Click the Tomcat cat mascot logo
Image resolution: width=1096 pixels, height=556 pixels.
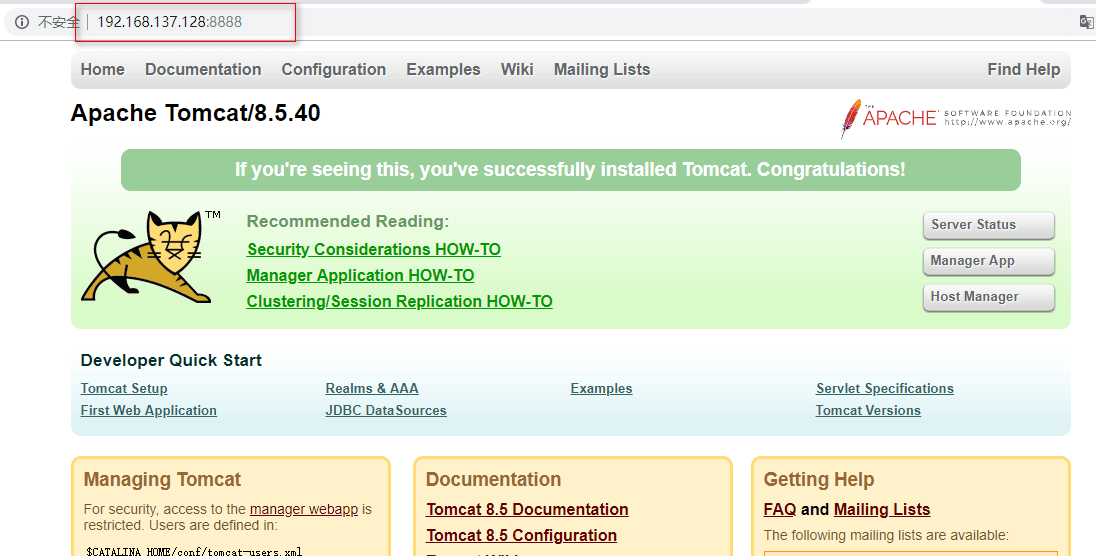150,256
